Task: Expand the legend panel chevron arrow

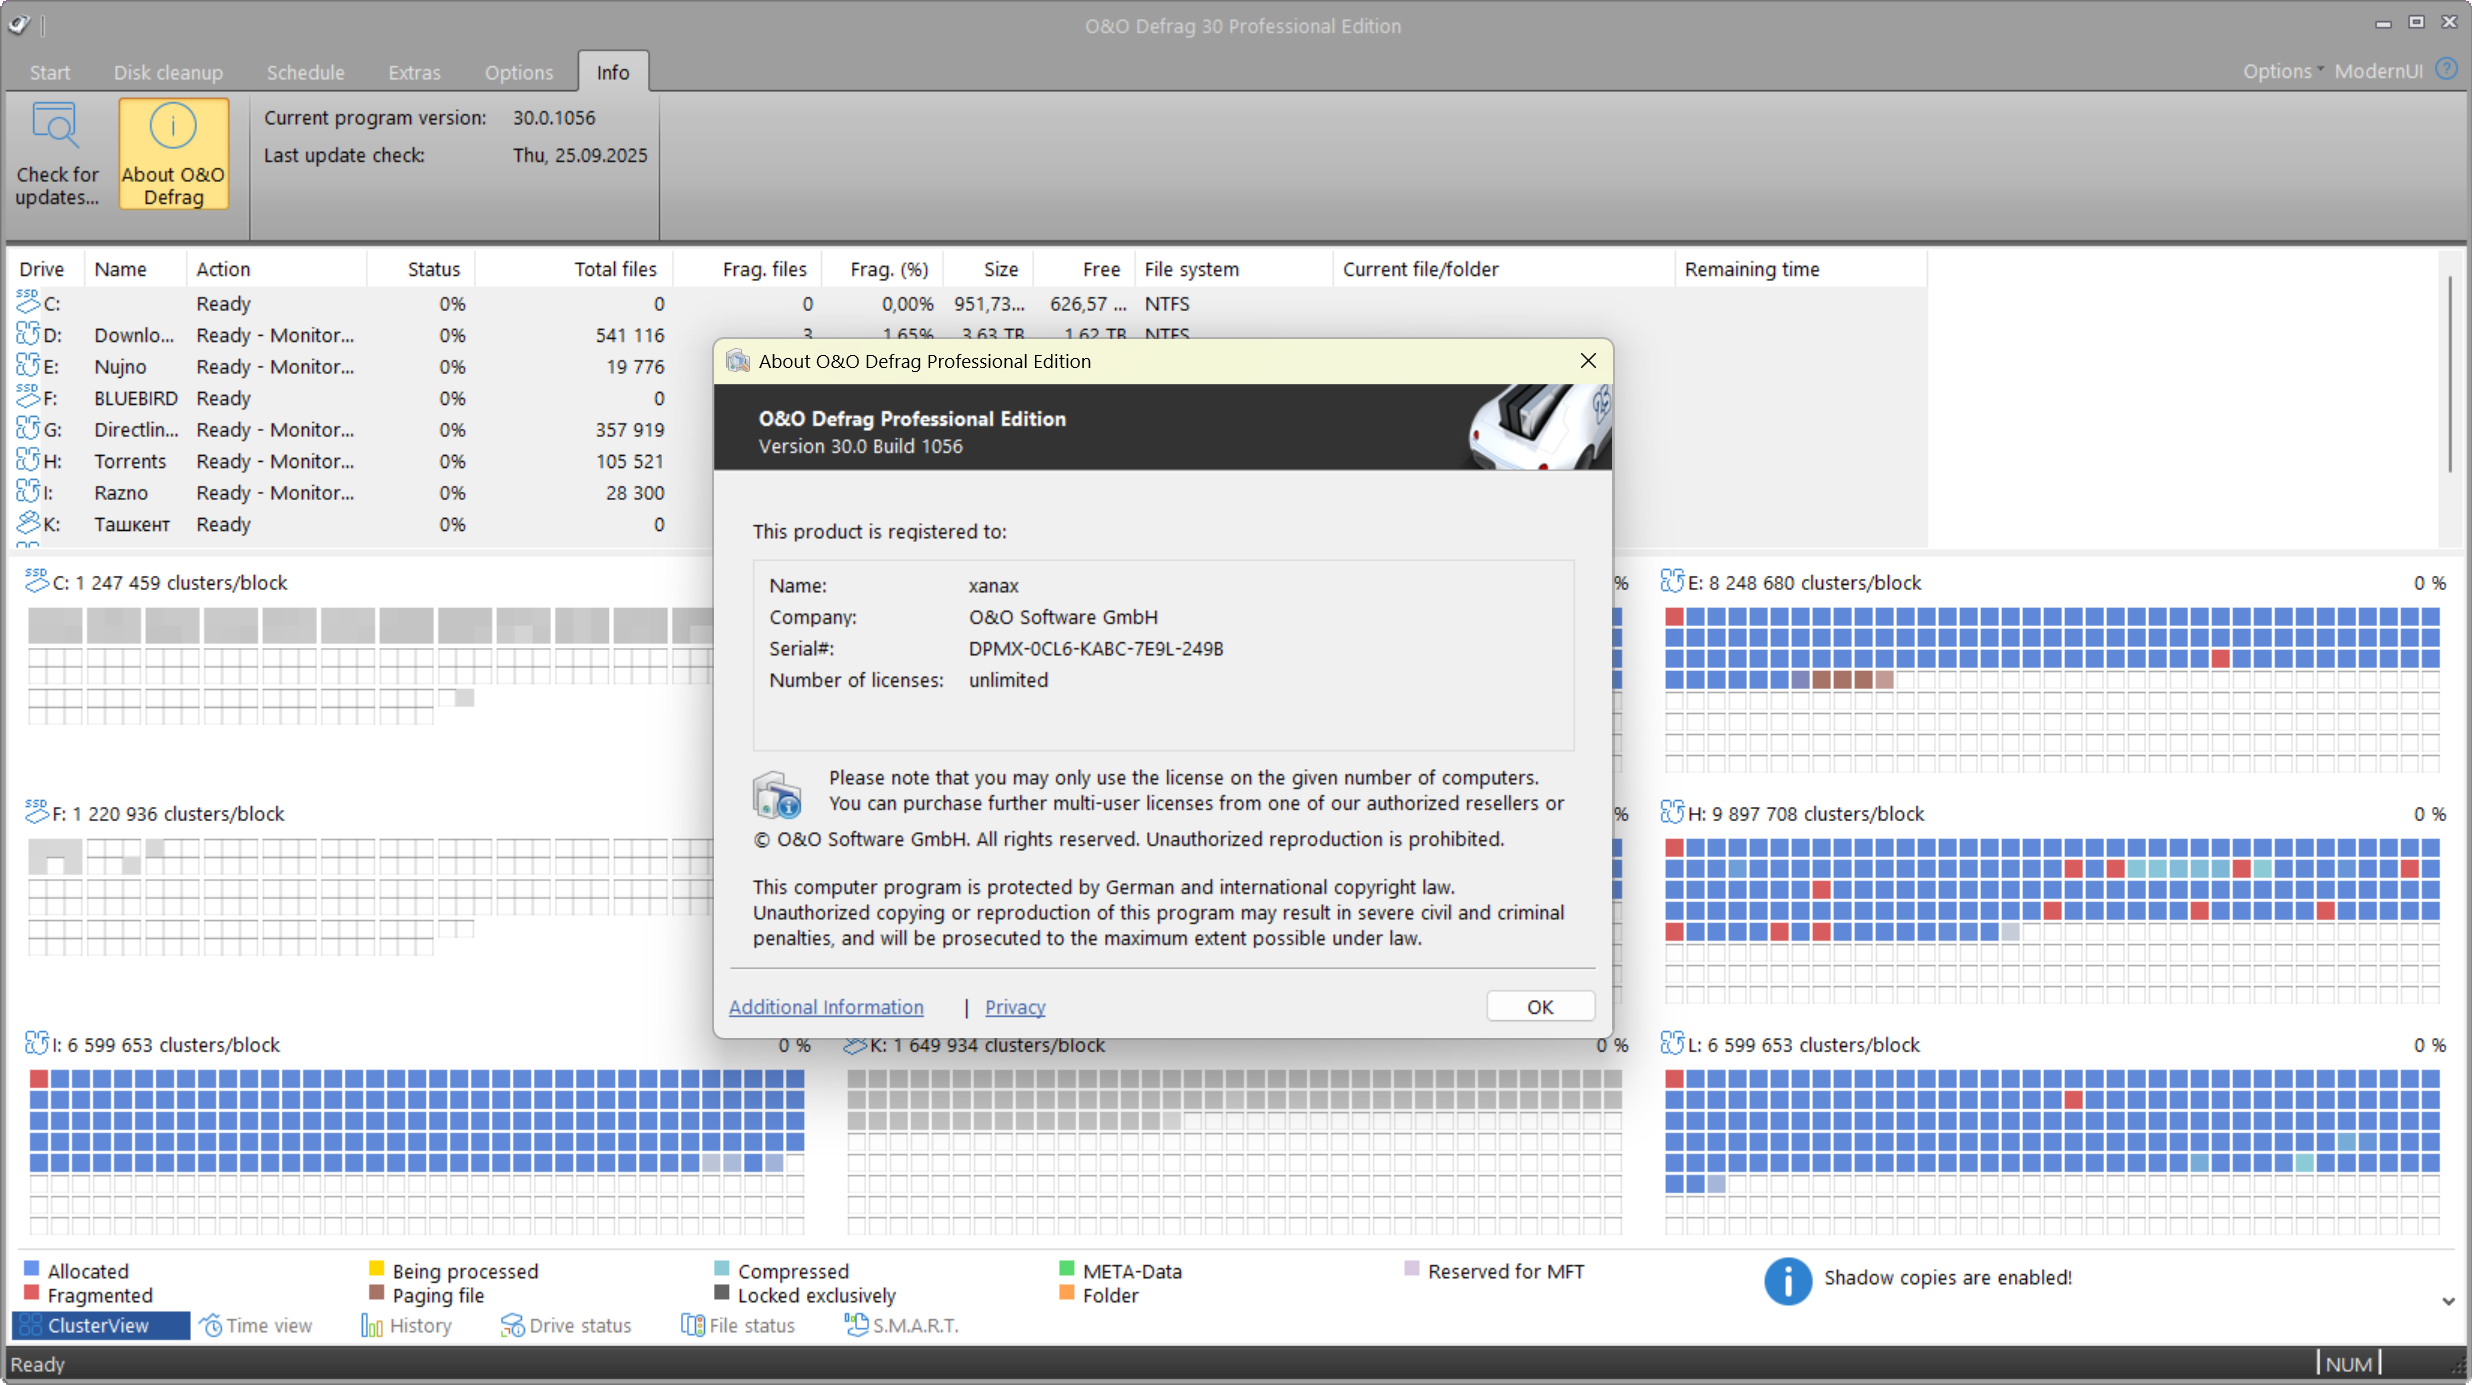Action: 2447,1301
